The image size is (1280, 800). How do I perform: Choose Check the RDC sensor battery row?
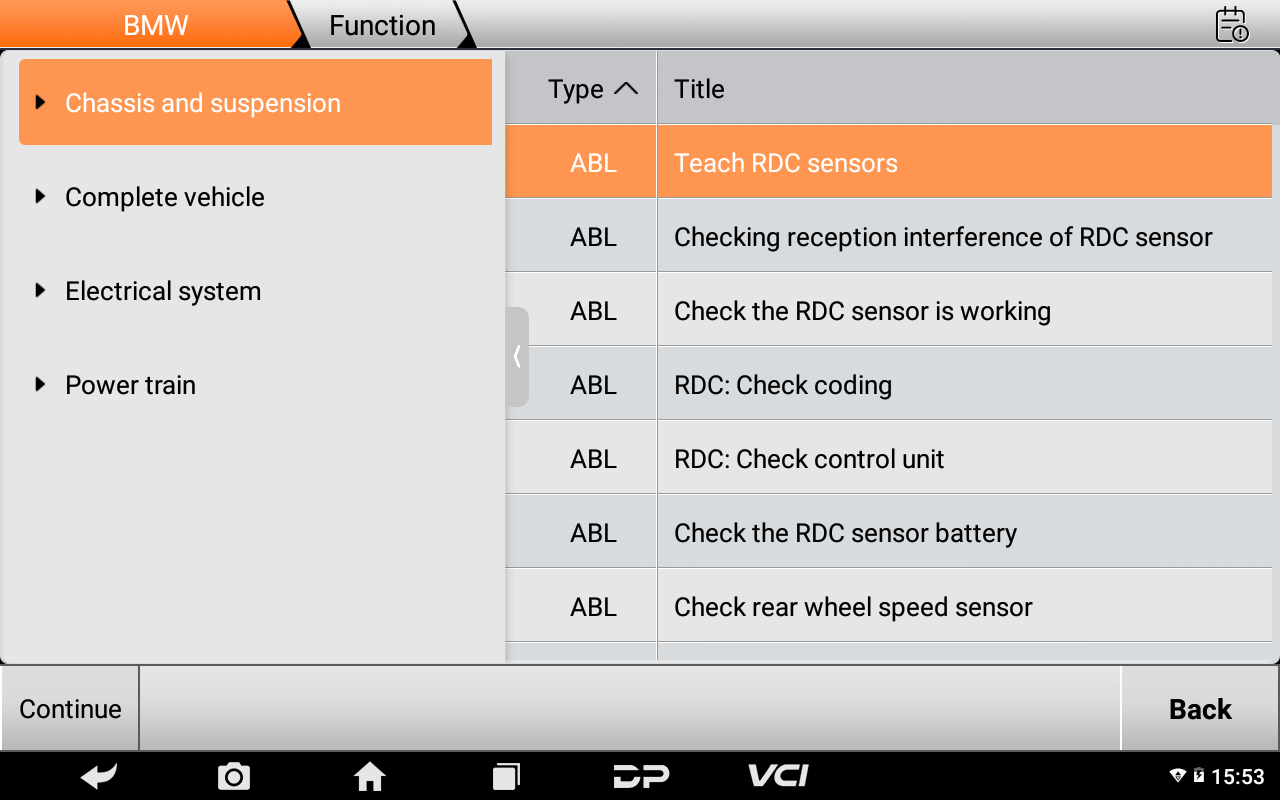[845, 533]
